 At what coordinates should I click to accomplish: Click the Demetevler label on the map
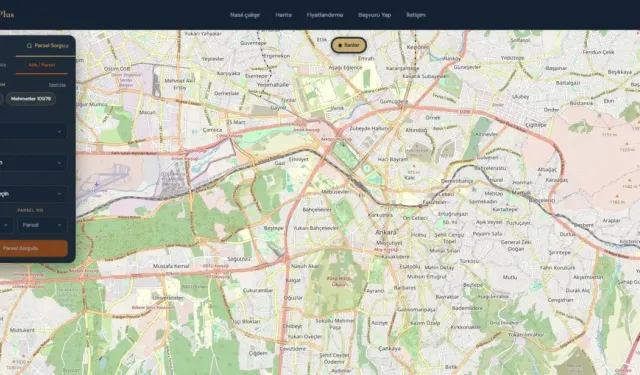coord(227,93)
